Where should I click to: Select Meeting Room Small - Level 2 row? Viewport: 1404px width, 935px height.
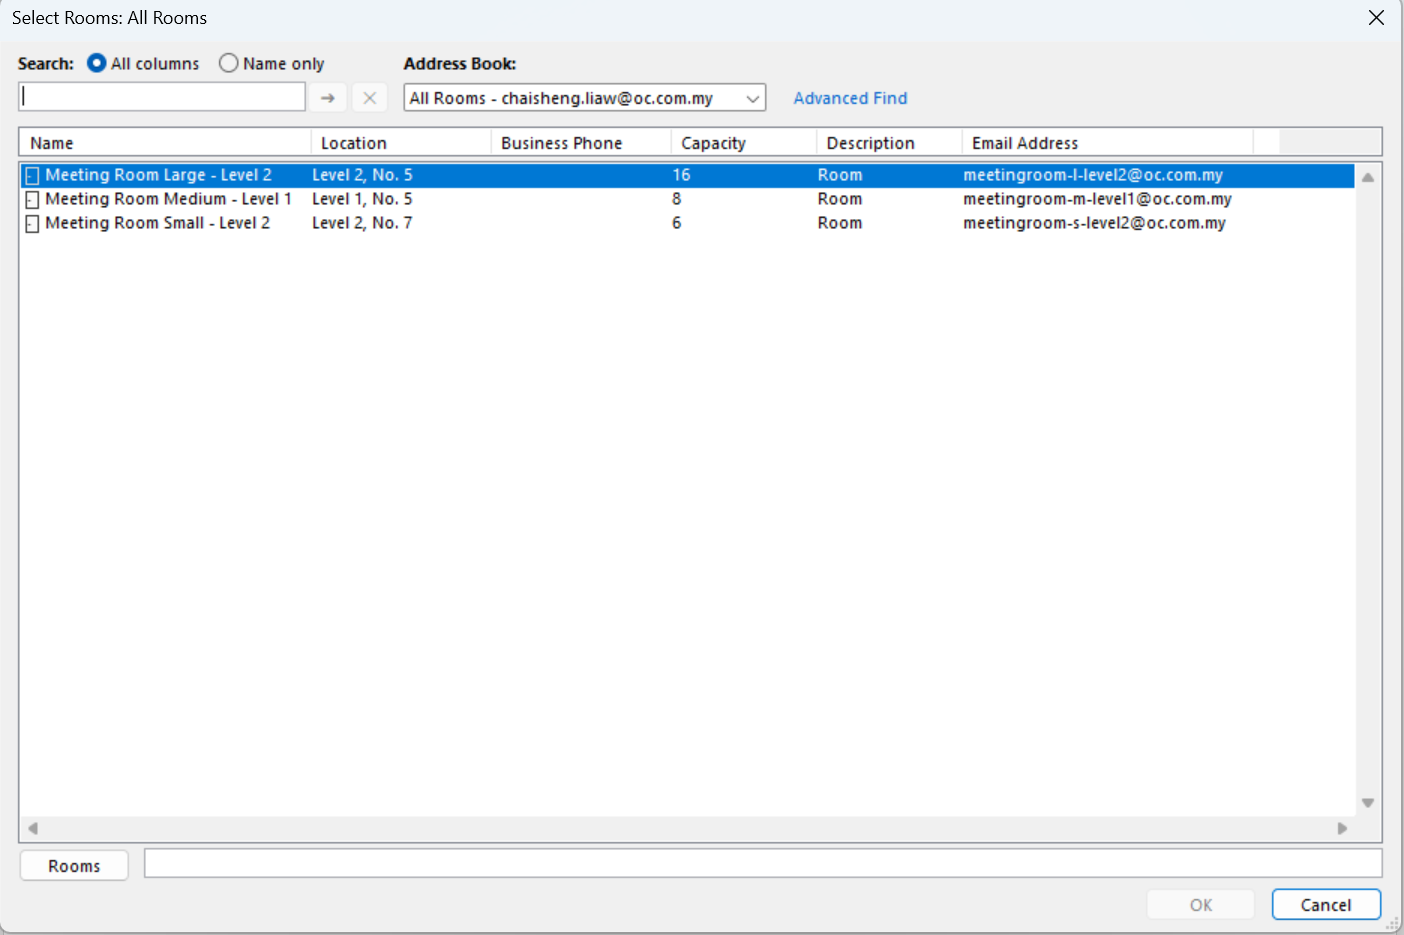(x=157, y=223)
